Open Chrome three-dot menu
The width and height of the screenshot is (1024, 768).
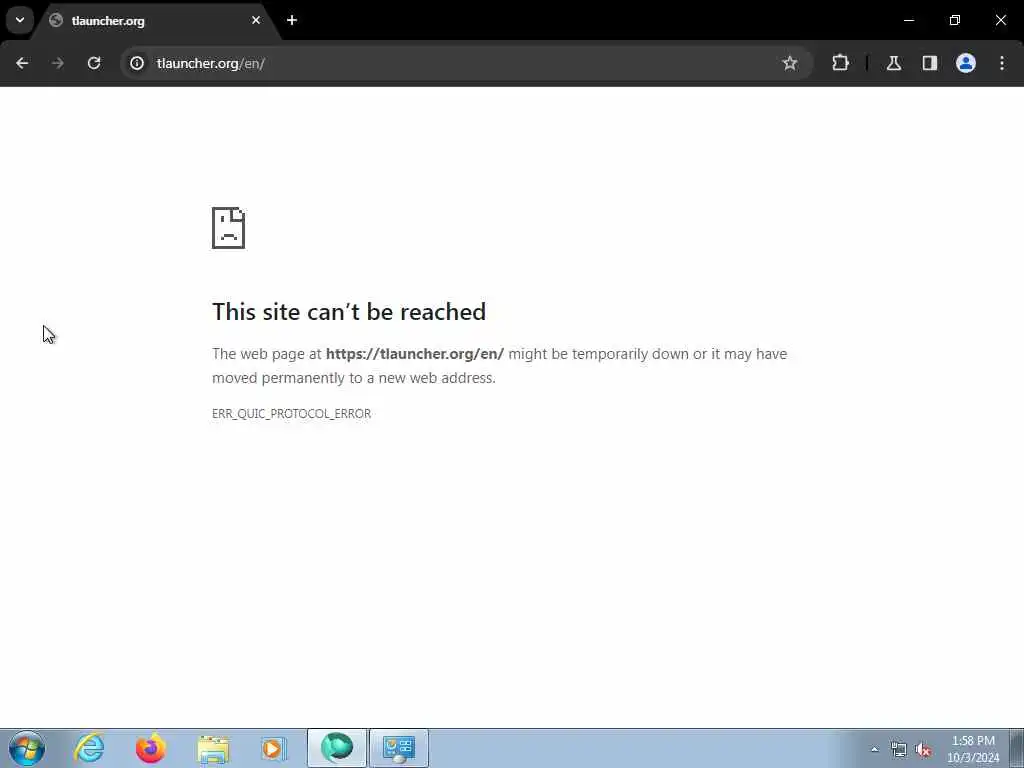tap(1002, 63)
